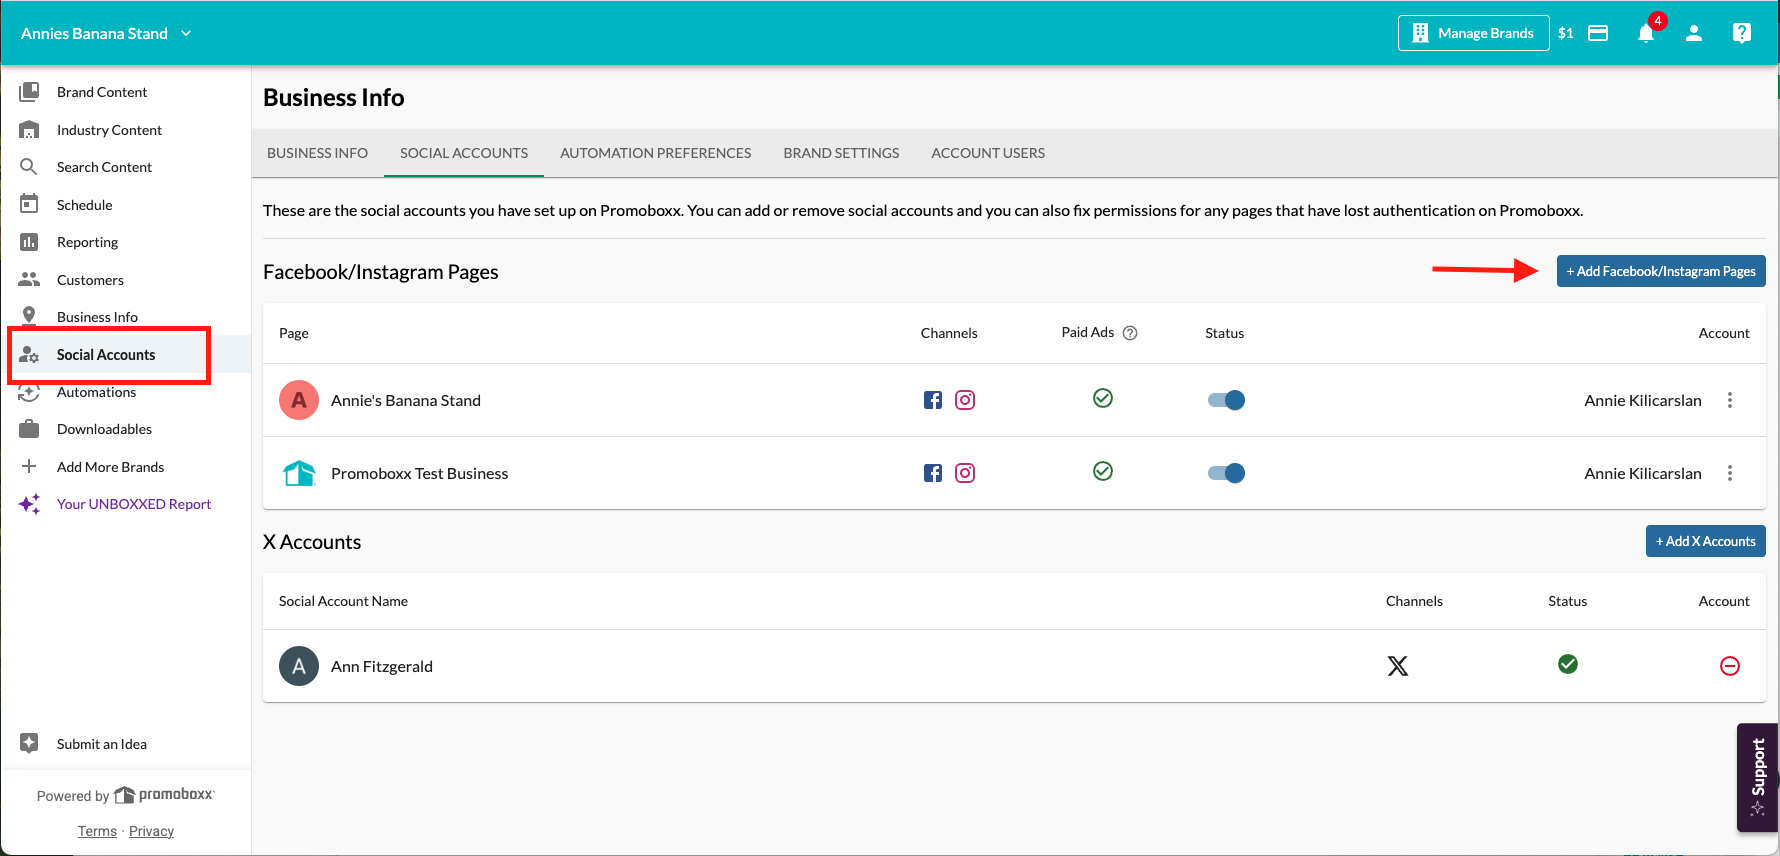Toggle status switch for Promoboxx Test Business

(x=1226, y=473)
